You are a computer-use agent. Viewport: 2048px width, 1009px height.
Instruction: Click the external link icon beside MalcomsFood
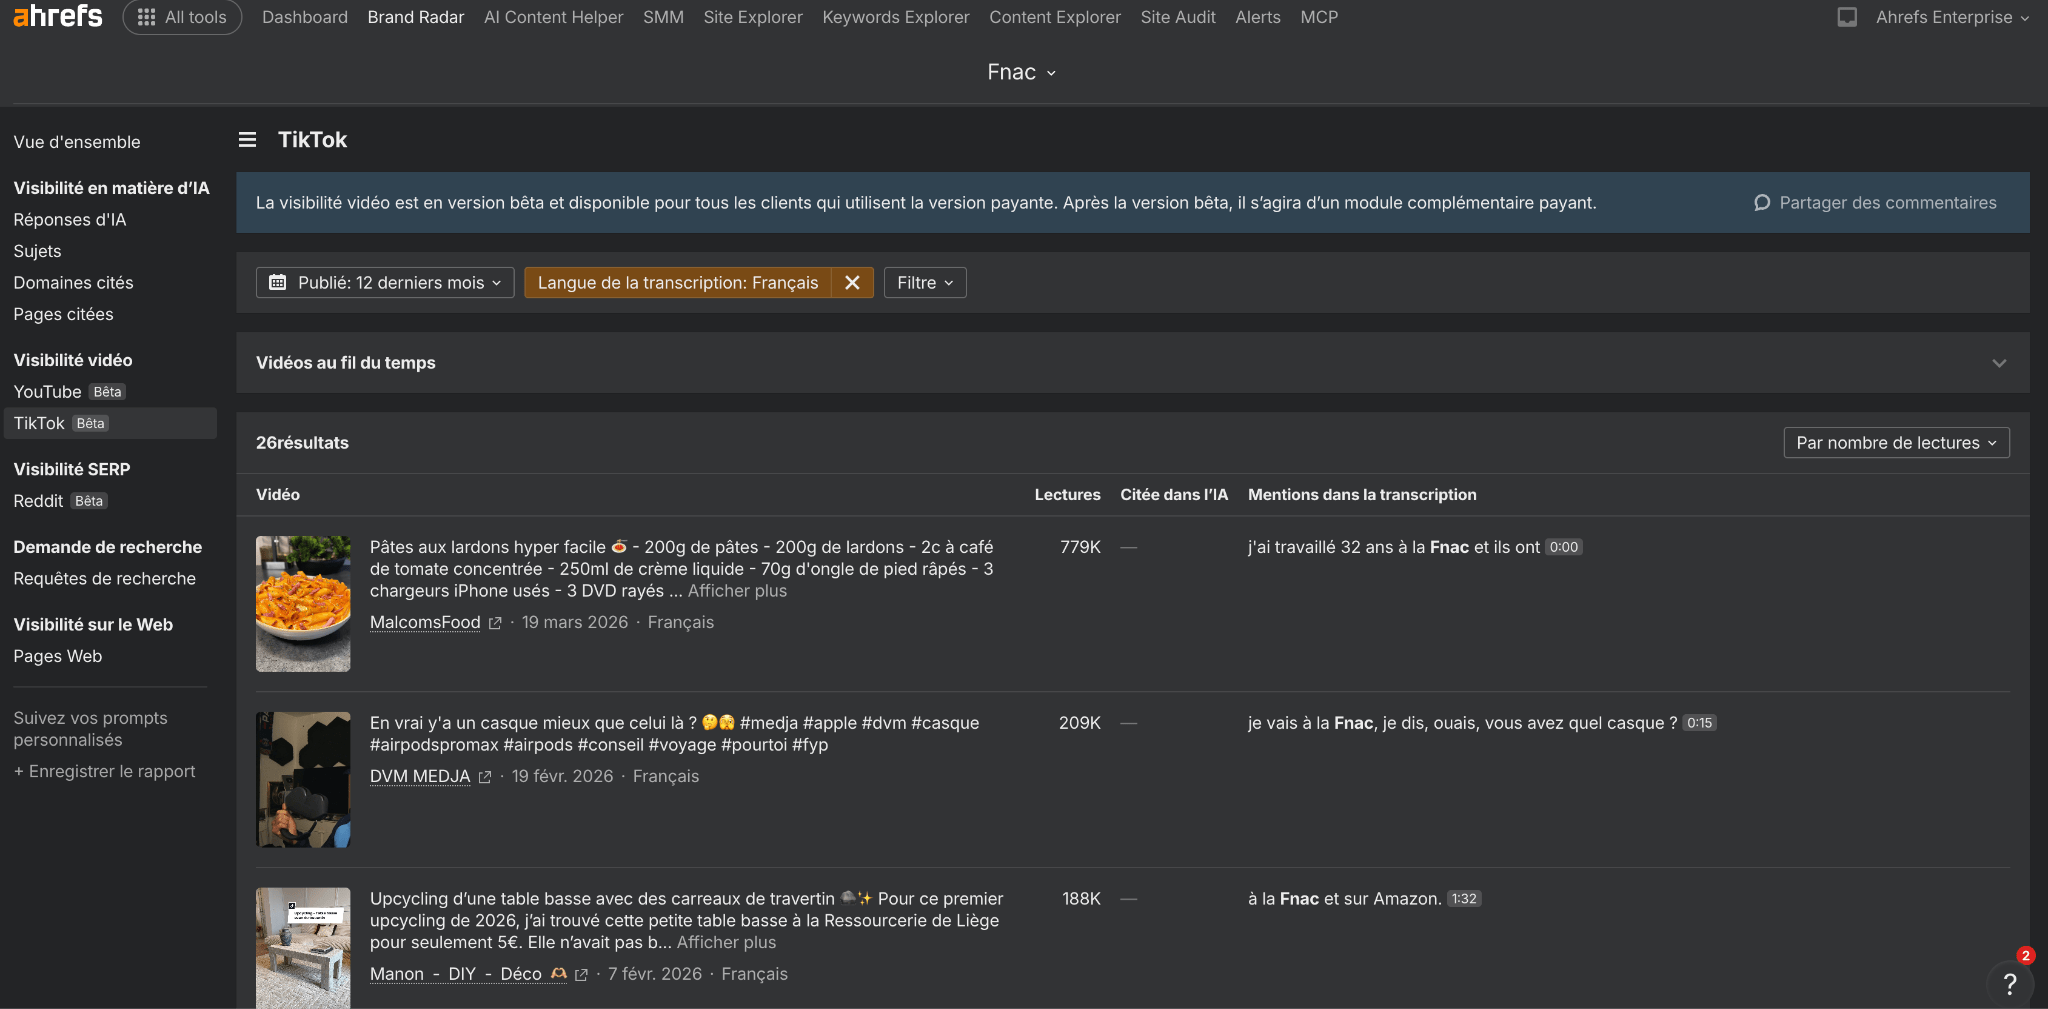[x=495, y=623]
